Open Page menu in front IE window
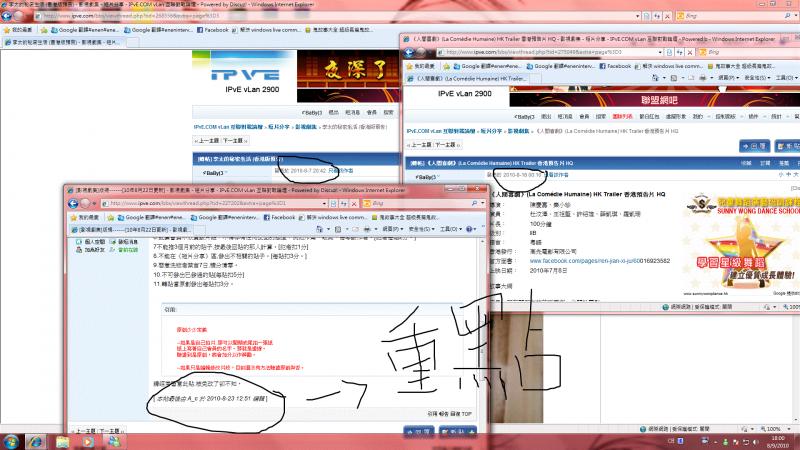 click(391, 230)
